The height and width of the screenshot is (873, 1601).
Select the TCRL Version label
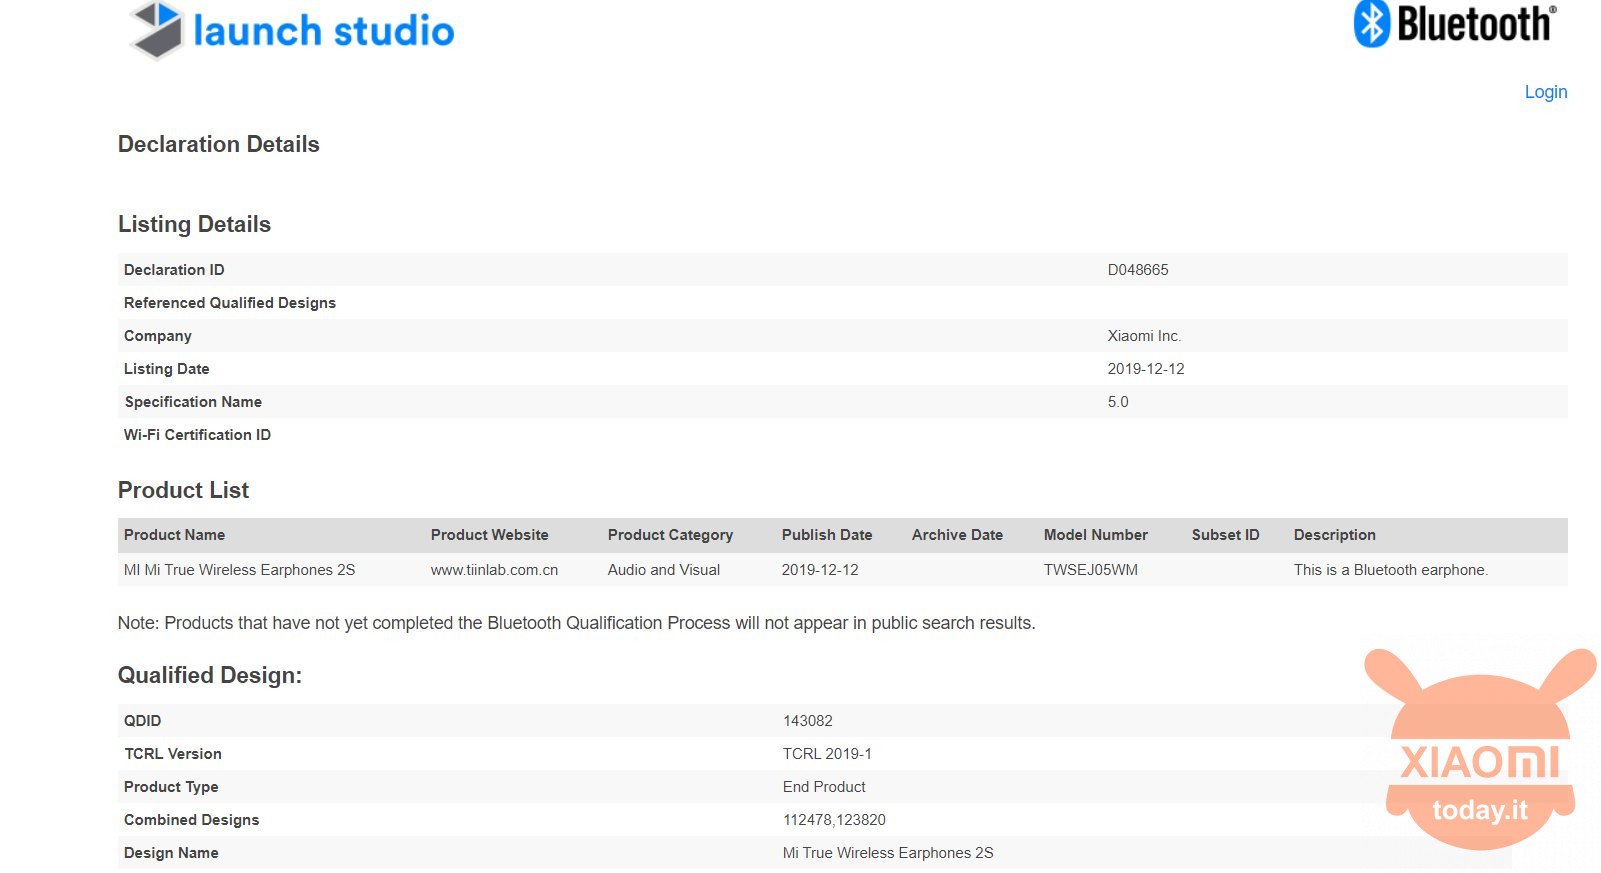pyautogui.click(x=173, y=754)
